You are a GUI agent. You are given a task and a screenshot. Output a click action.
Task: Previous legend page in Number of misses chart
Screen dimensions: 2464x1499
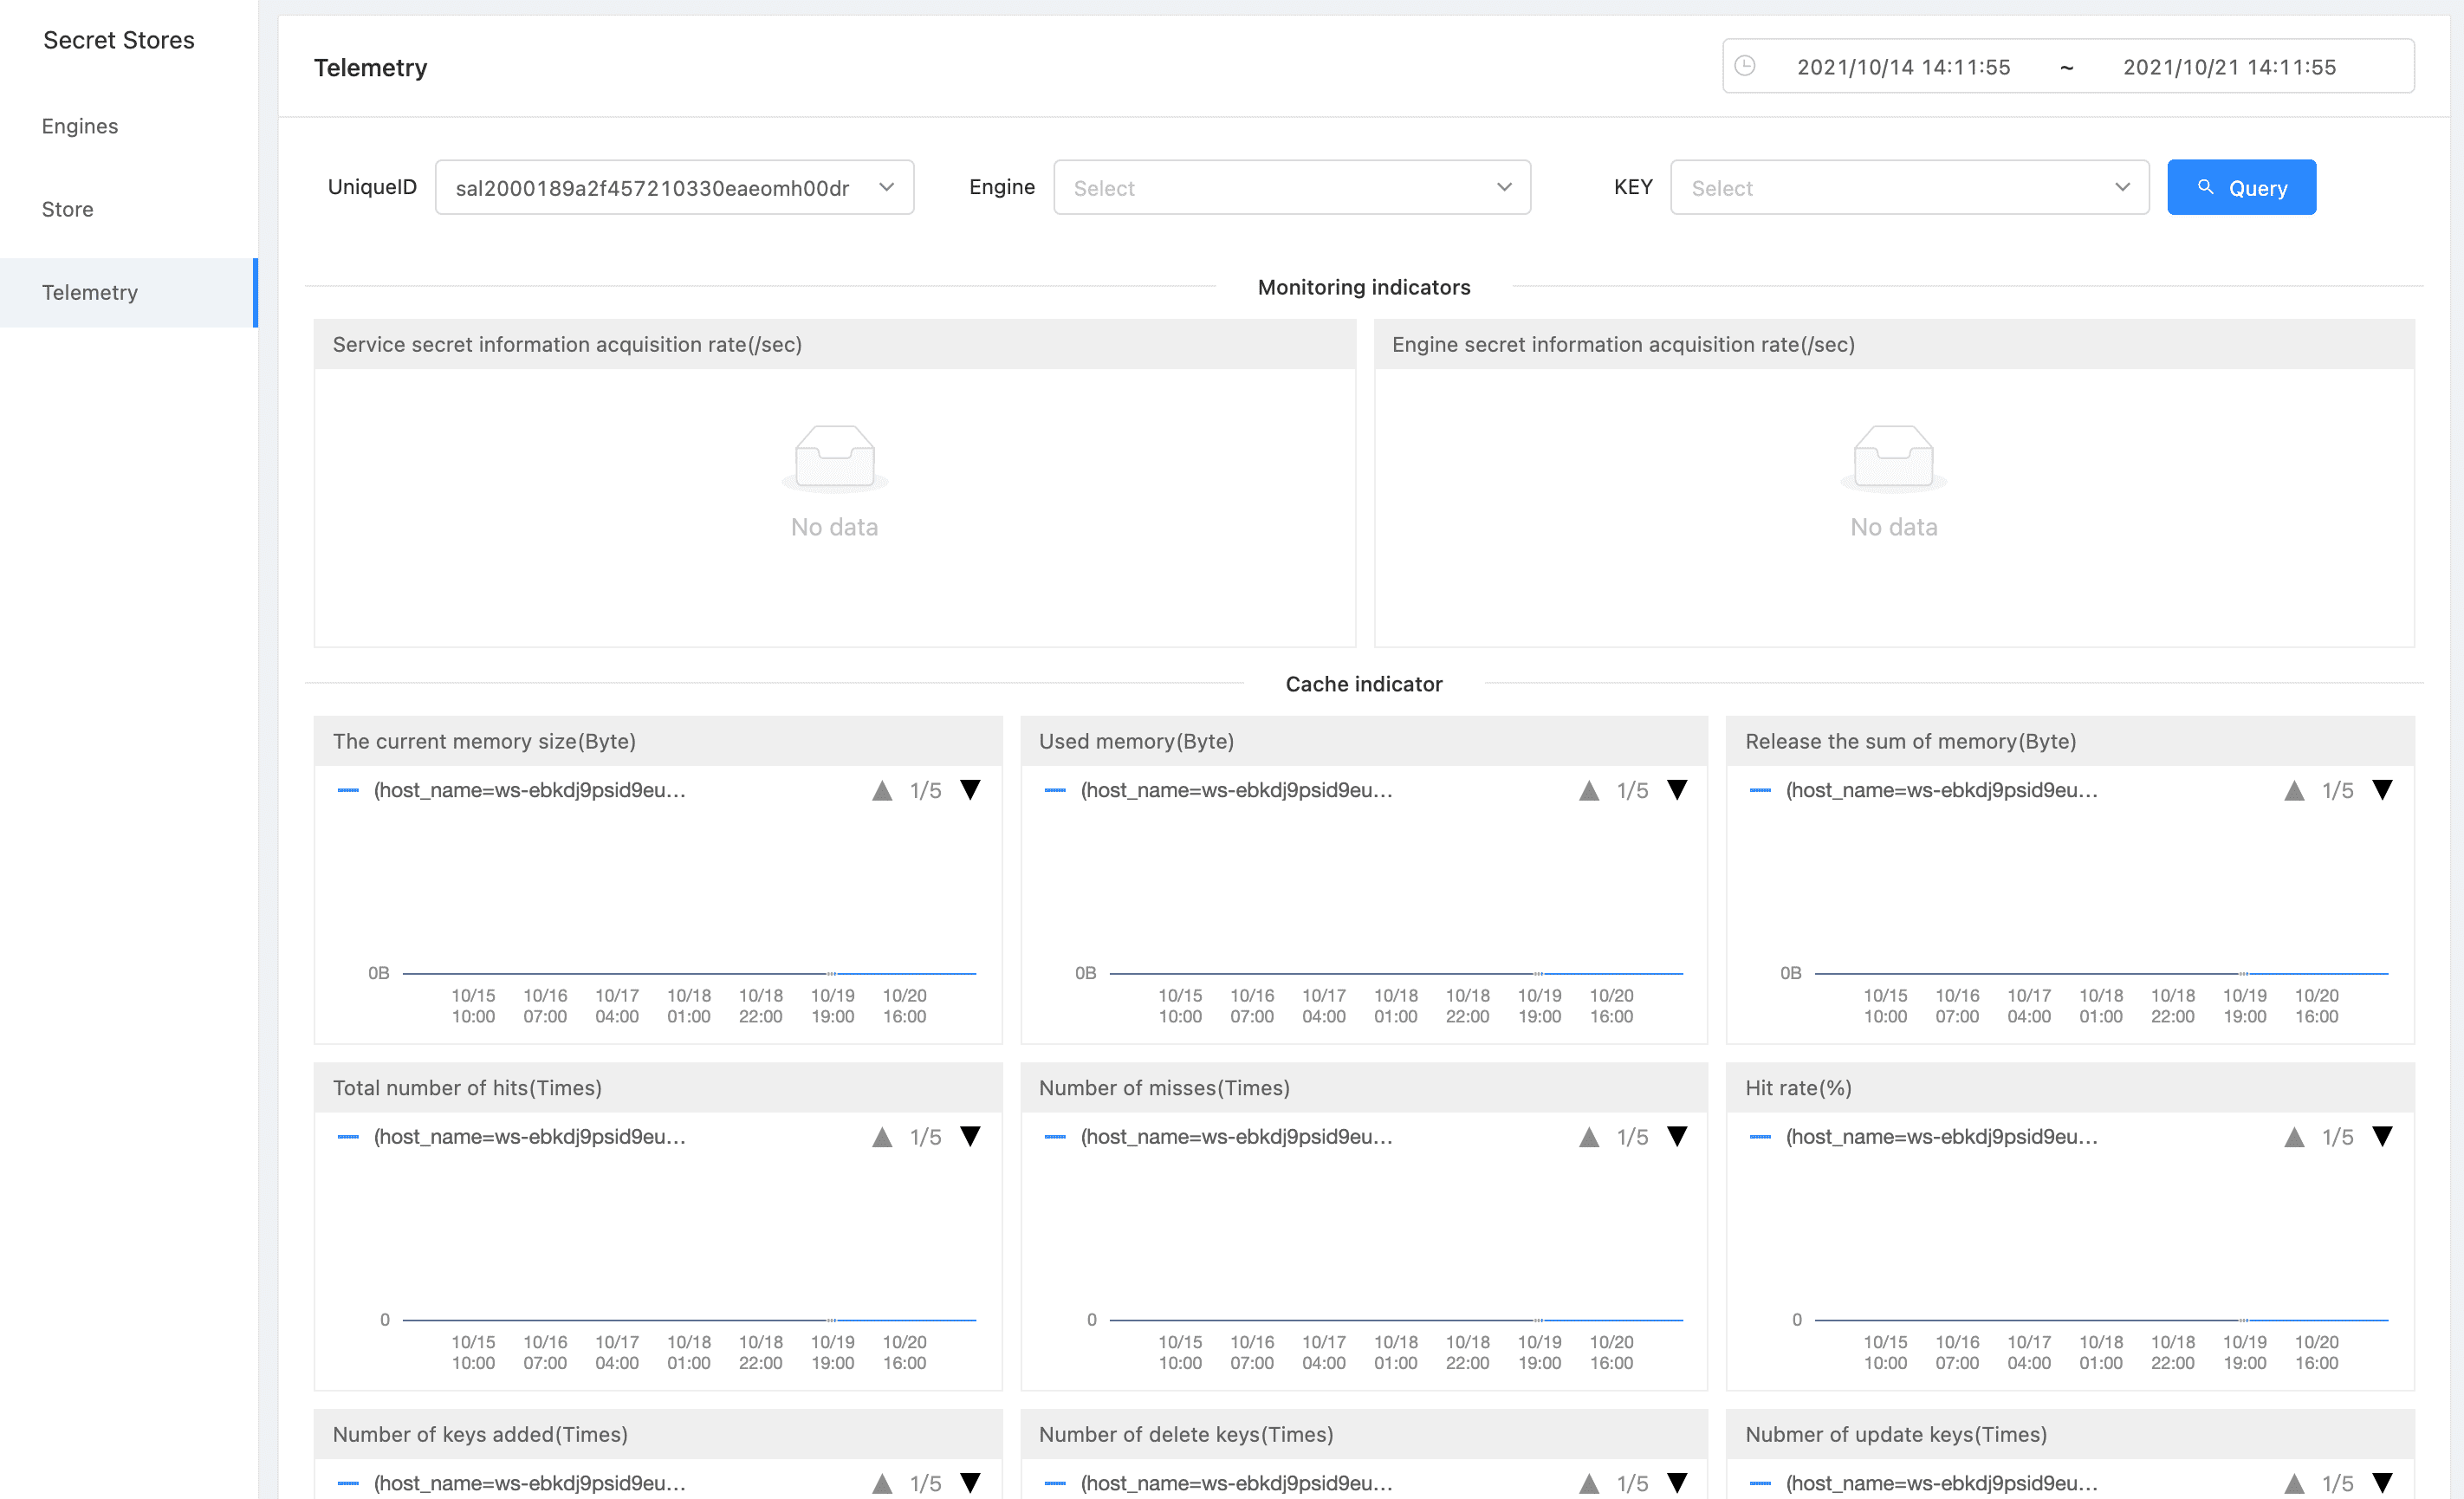[1589, 1136]
